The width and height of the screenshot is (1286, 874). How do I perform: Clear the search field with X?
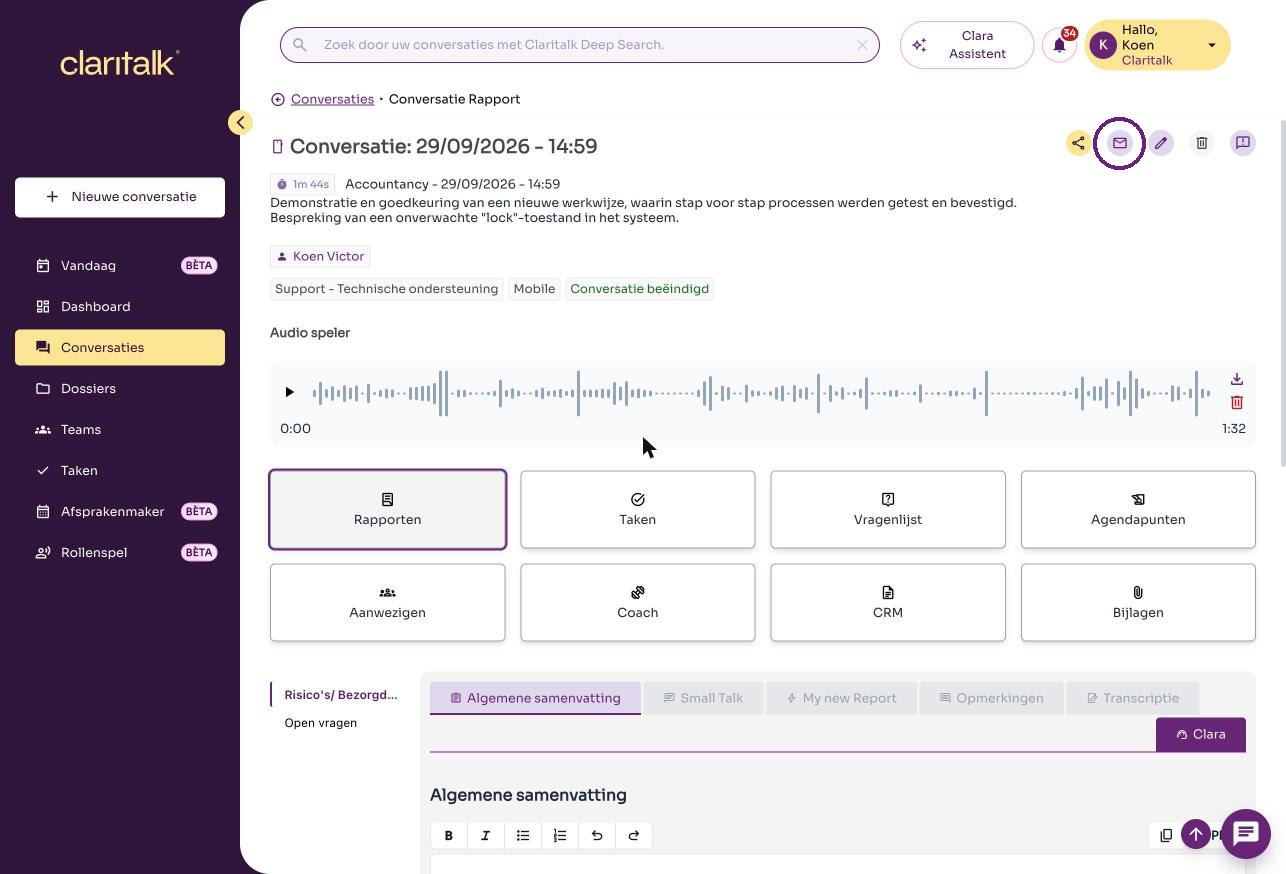coord(862,45)
